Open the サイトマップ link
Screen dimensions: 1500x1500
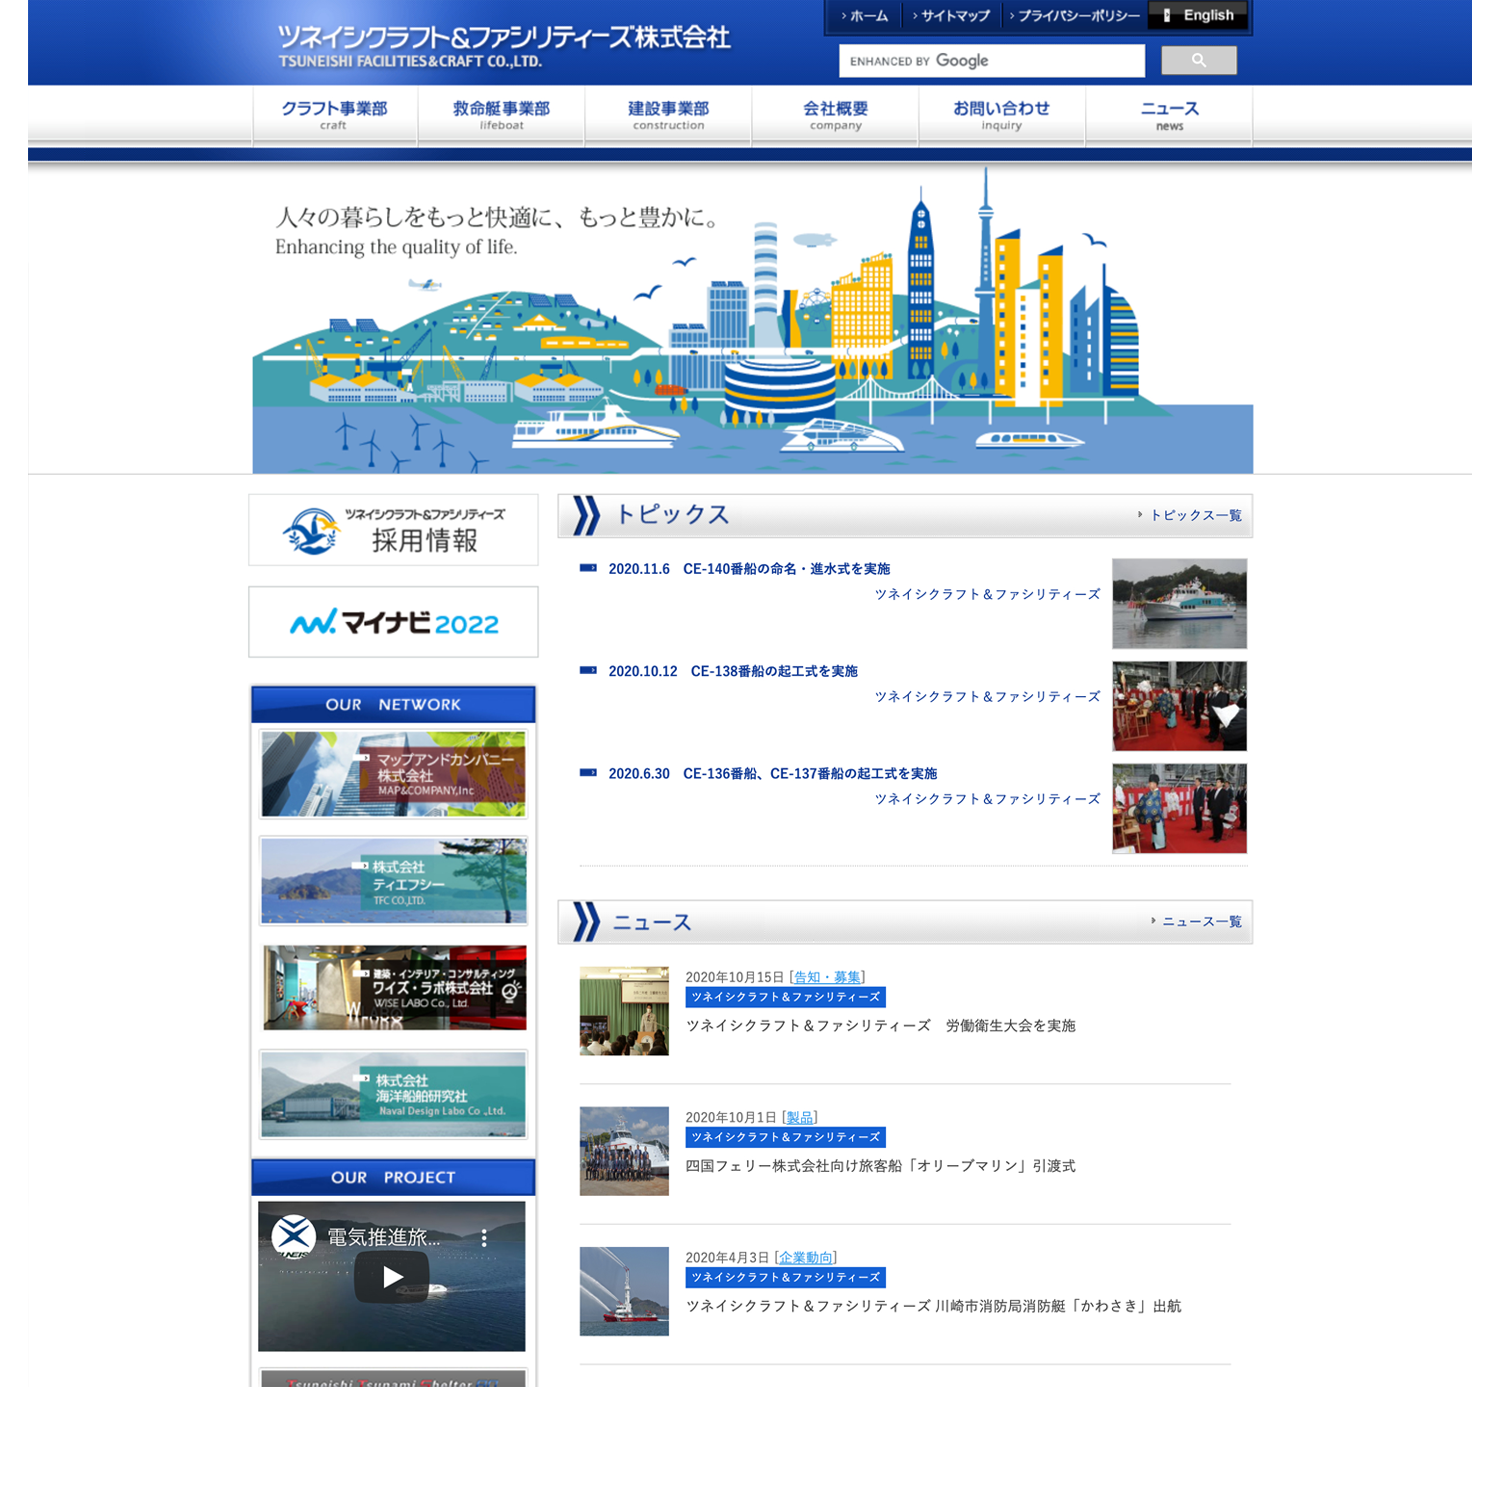point(950,16)
